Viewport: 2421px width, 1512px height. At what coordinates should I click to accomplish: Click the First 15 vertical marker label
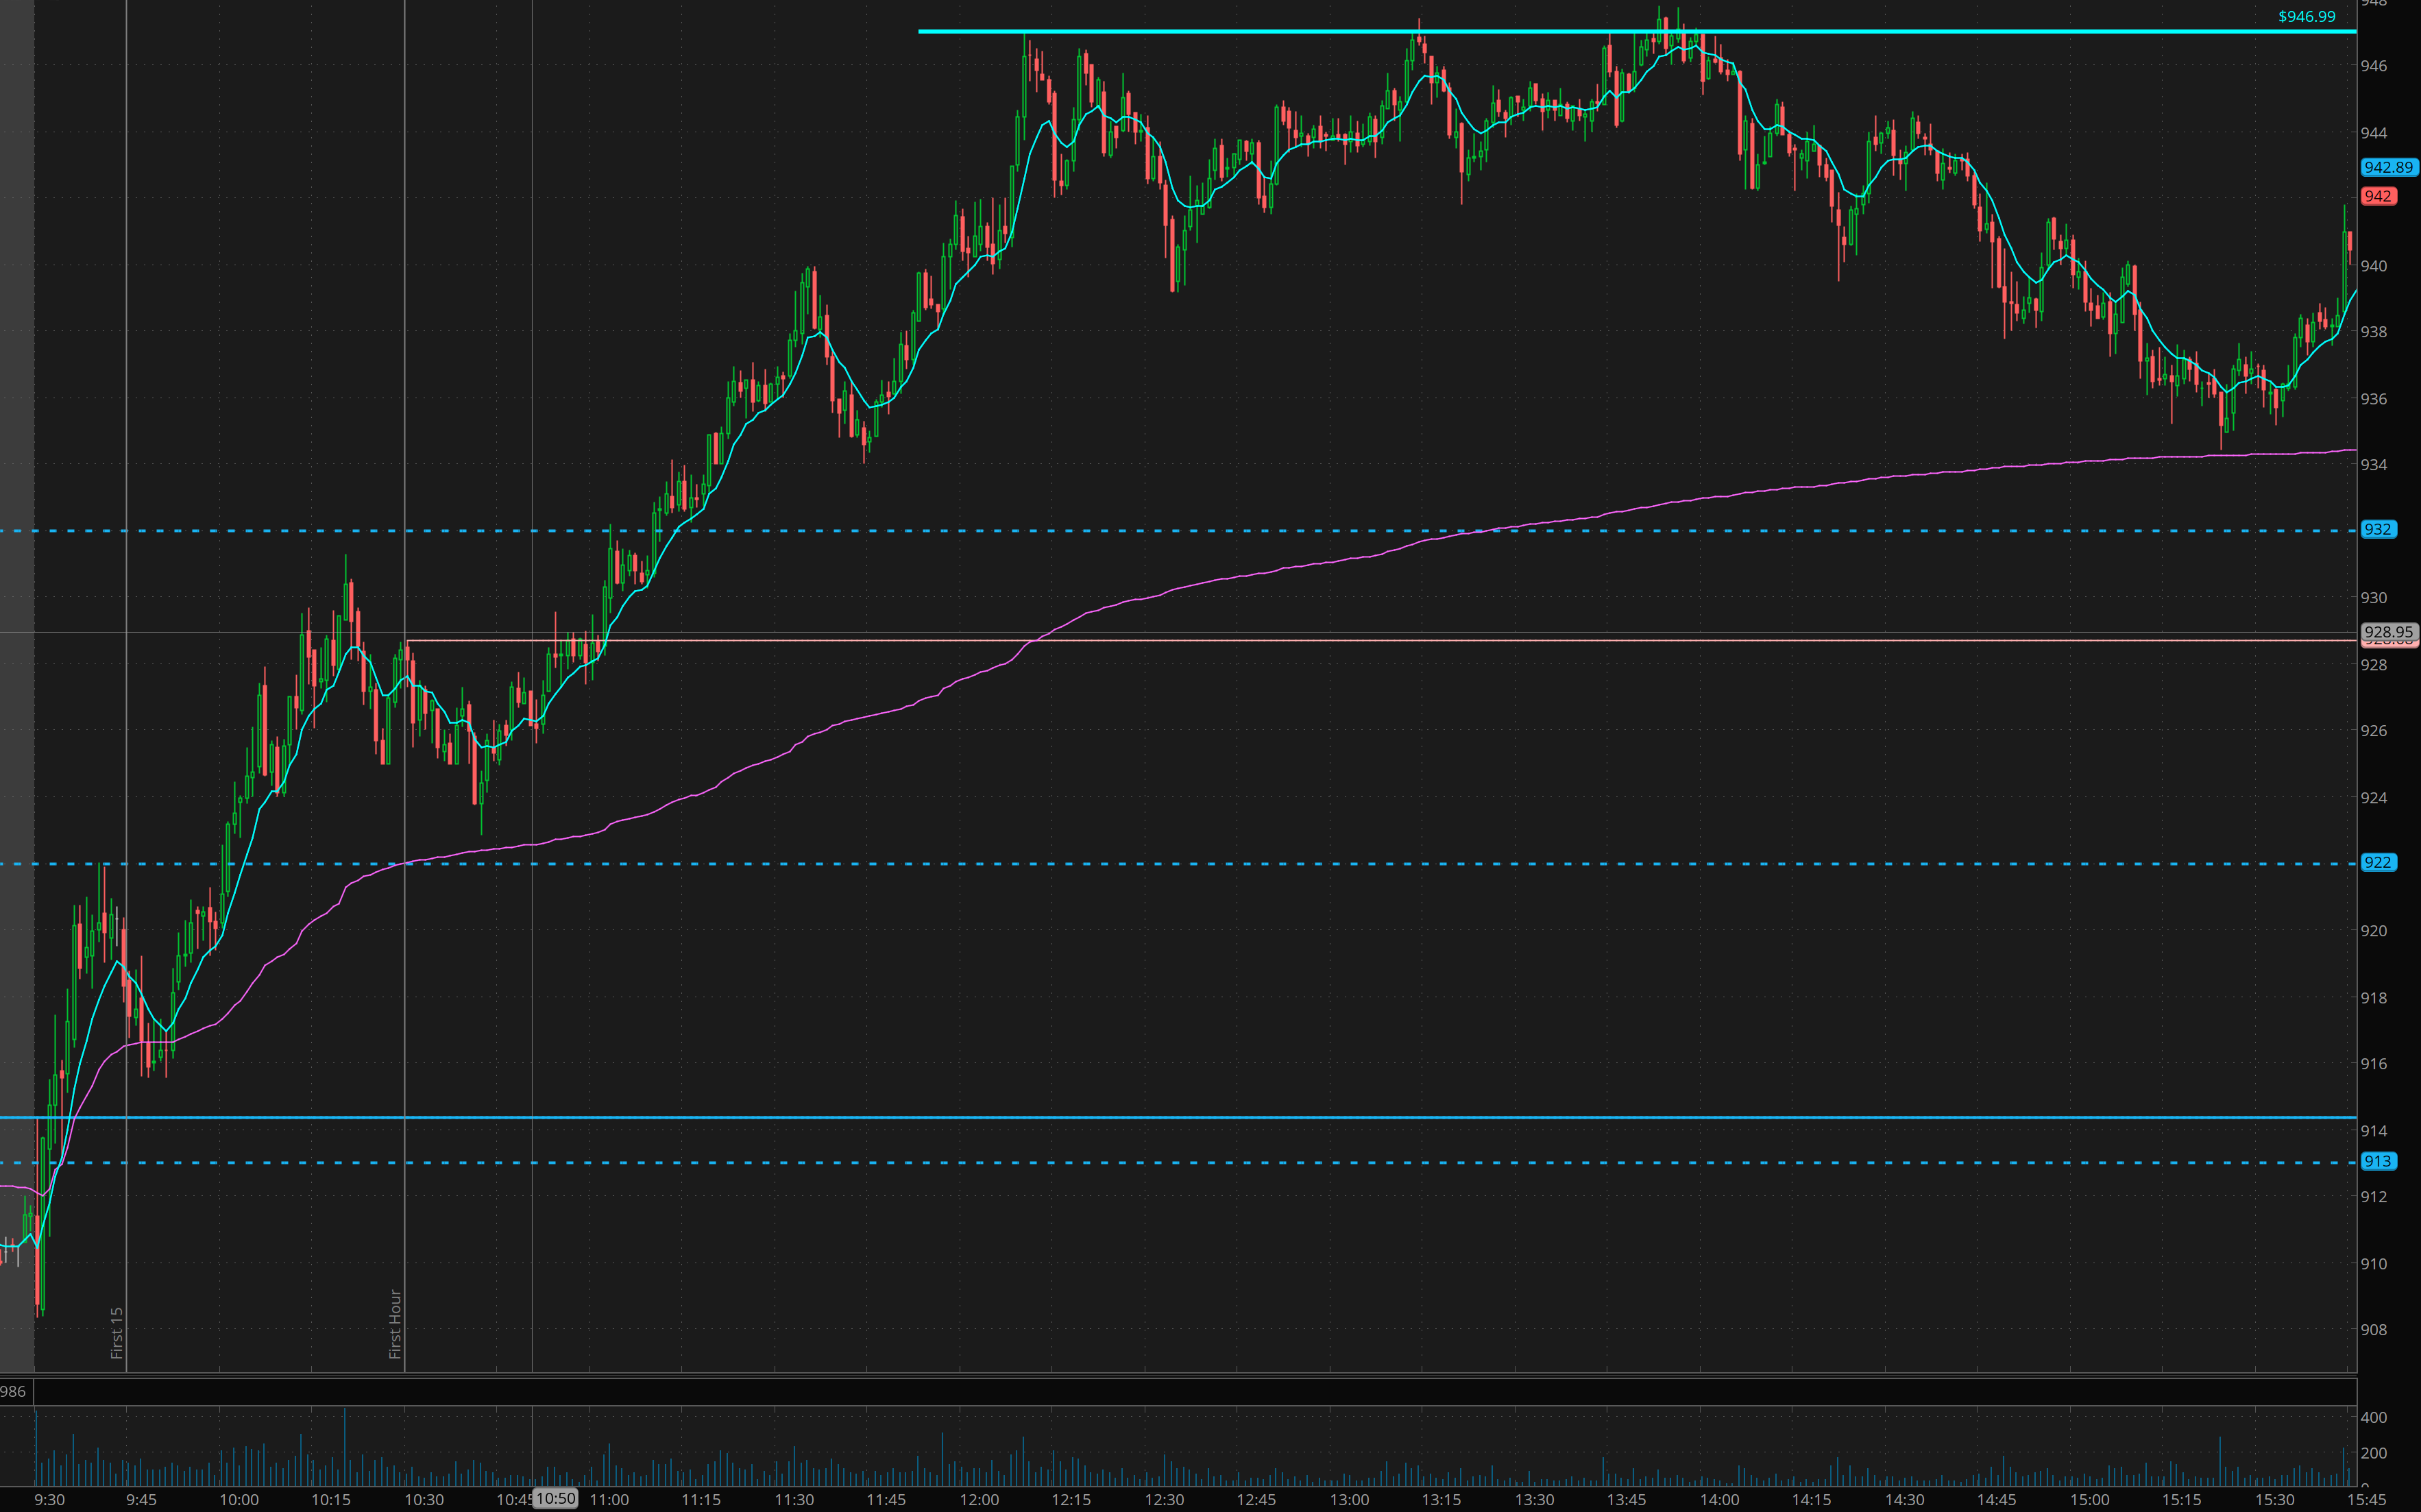pyautogui.click(x=117, y=1332)
